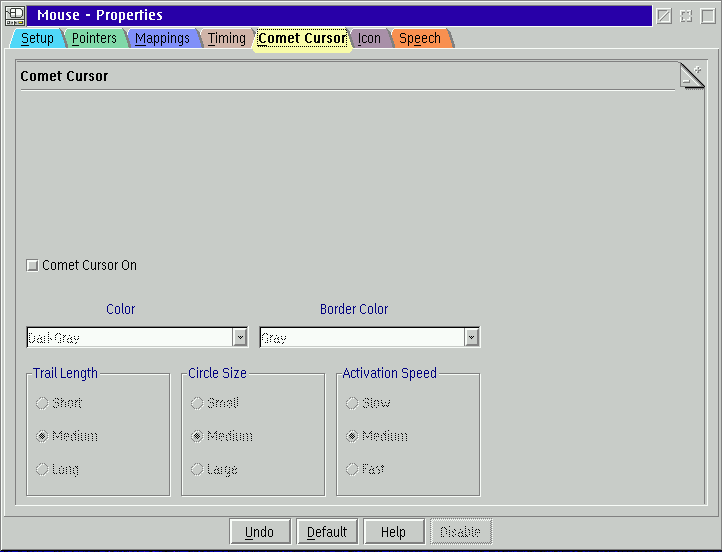The image size is (722, 552).
Task: Open the Color dropdown arrow
Action: point(240,337)
